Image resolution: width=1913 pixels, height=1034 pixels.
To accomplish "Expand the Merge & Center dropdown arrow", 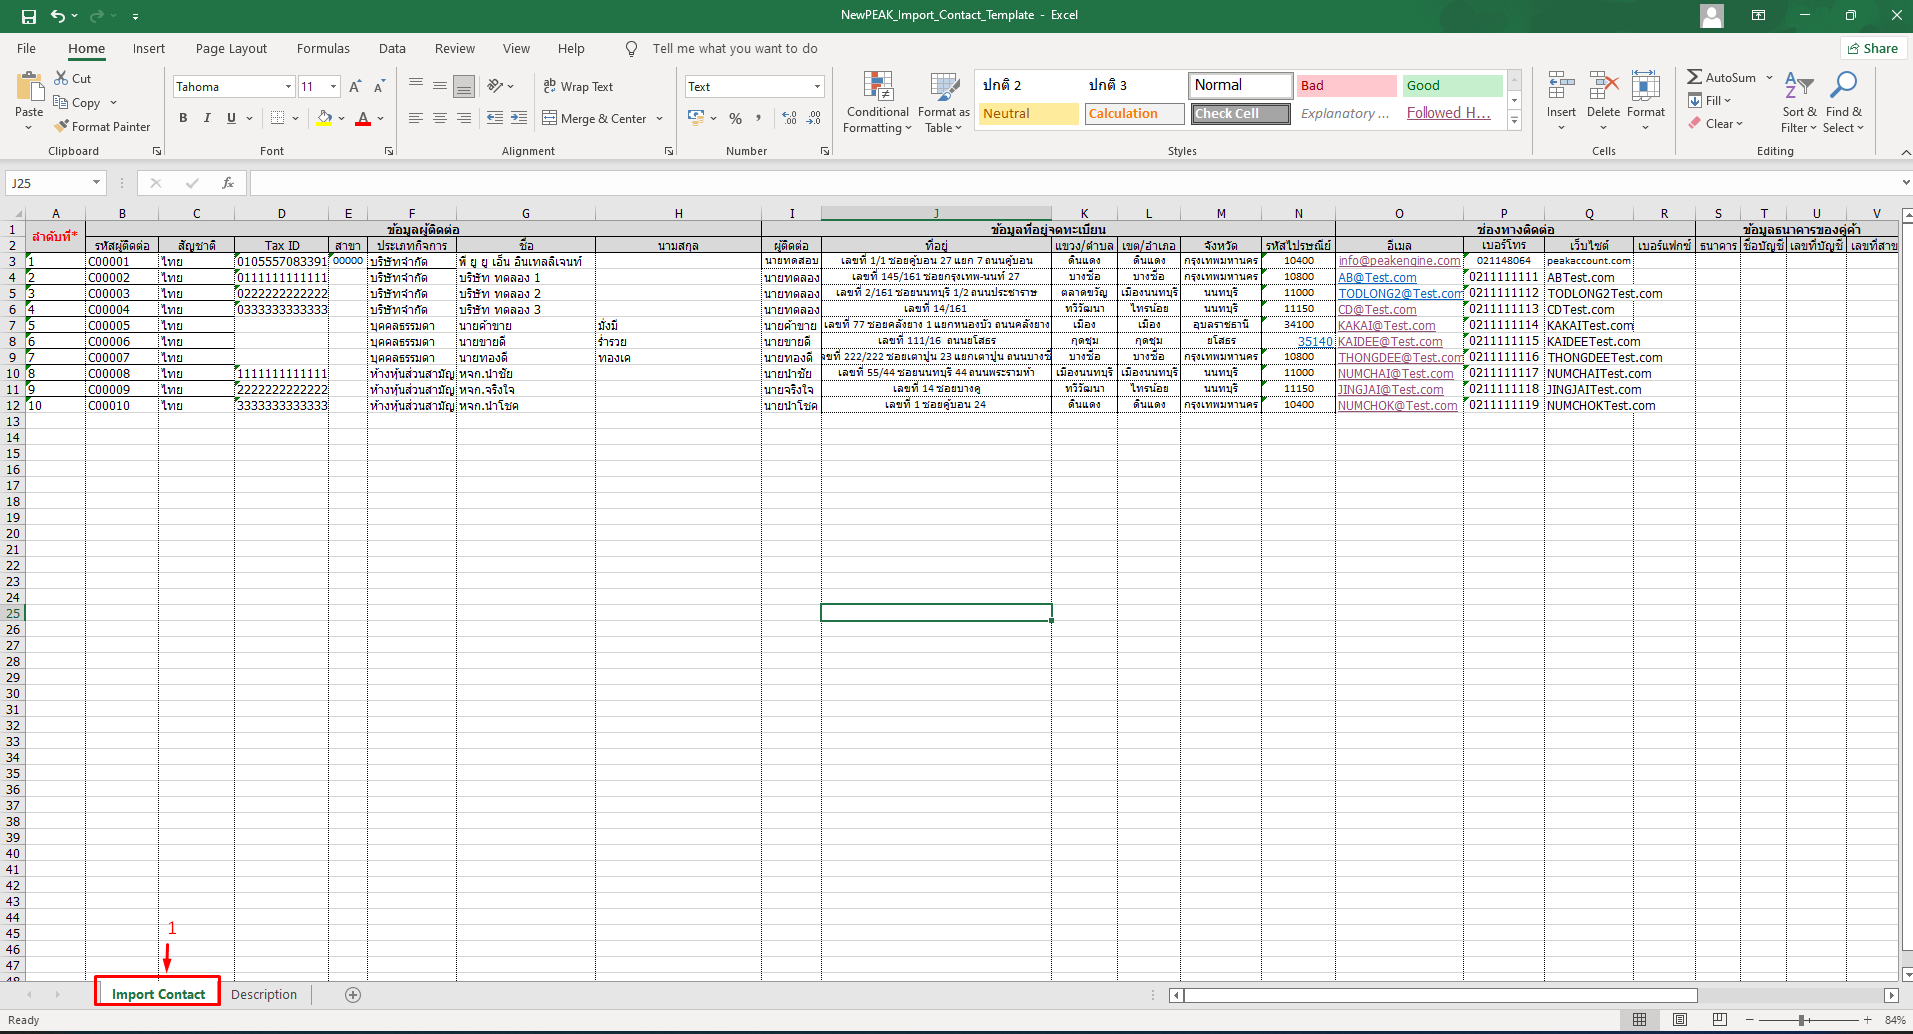I will (660, 119).
